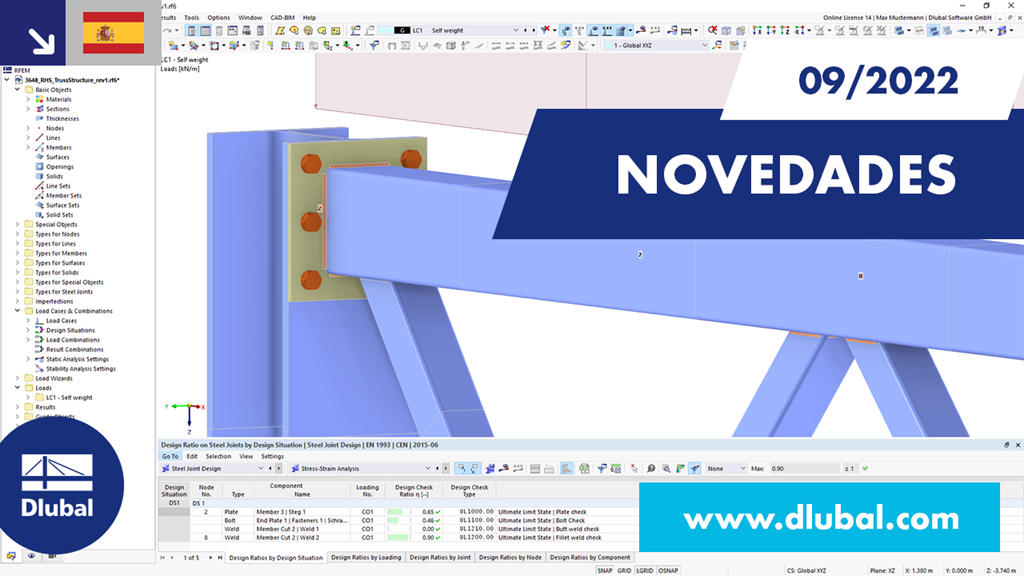Image resolution: width=1024 pixels, height=576 pixels.
Task: Click view in X direction icon
Action: pyautogui.click(x=757, y=30)
